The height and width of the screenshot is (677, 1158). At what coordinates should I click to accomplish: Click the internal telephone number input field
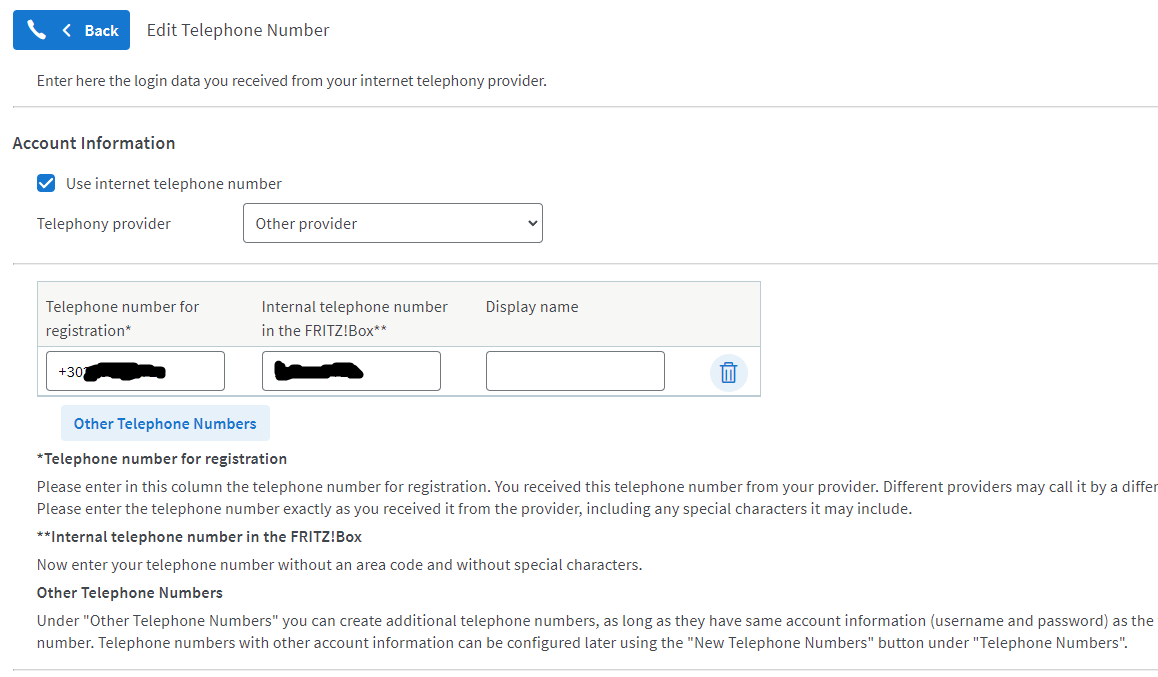tap(351, 371)
